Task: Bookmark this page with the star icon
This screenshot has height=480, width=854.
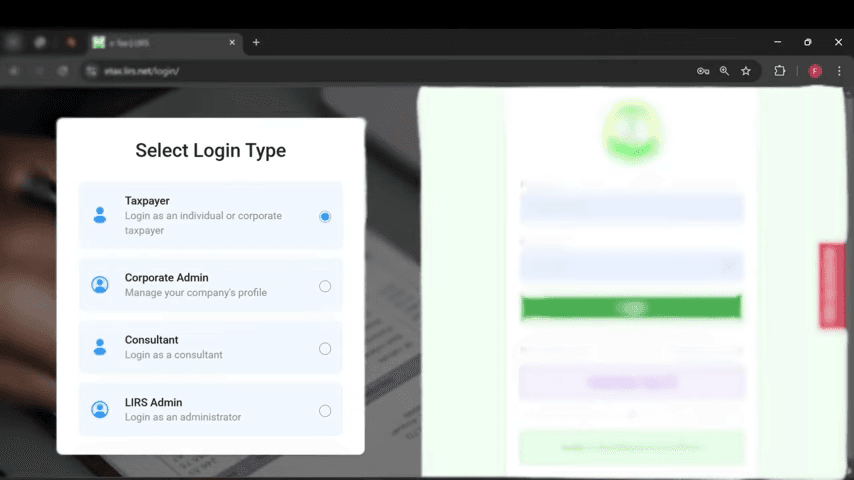Action: coord(746,71)
